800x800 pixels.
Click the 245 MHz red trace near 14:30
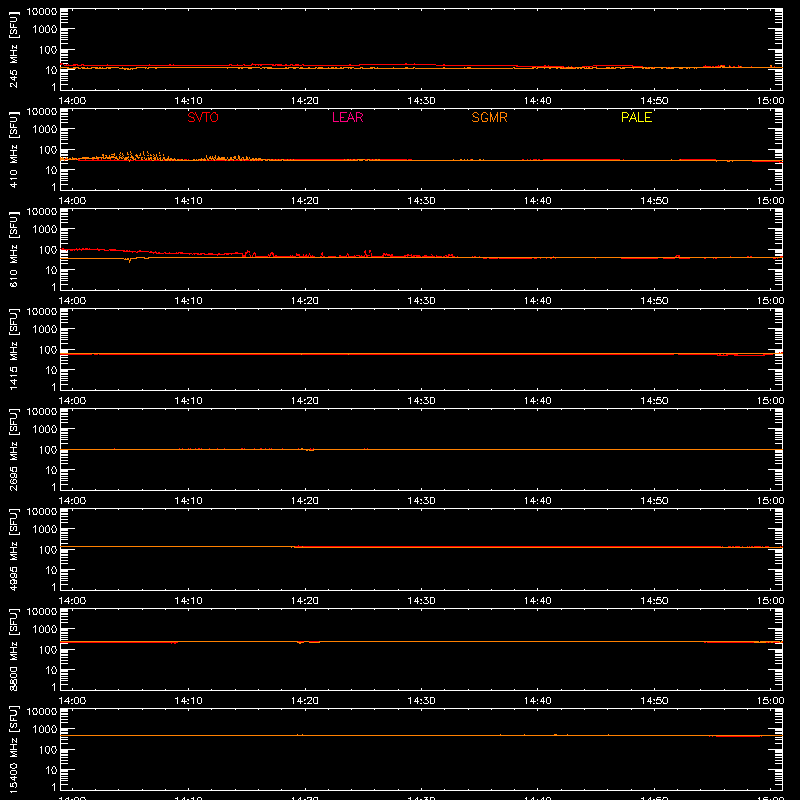(x=421, y=65)
